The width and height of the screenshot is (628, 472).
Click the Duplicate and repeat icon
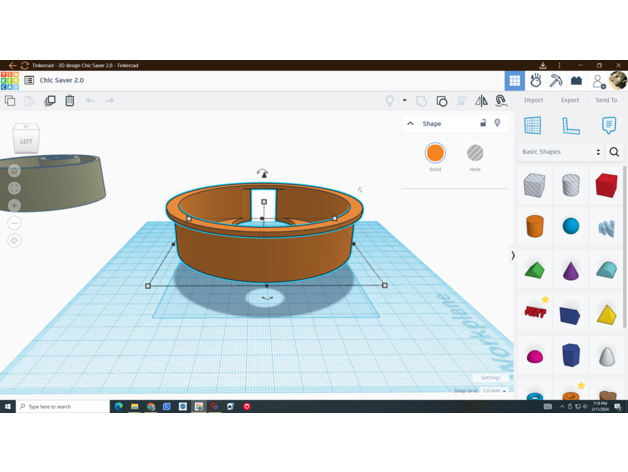[50, 100]
